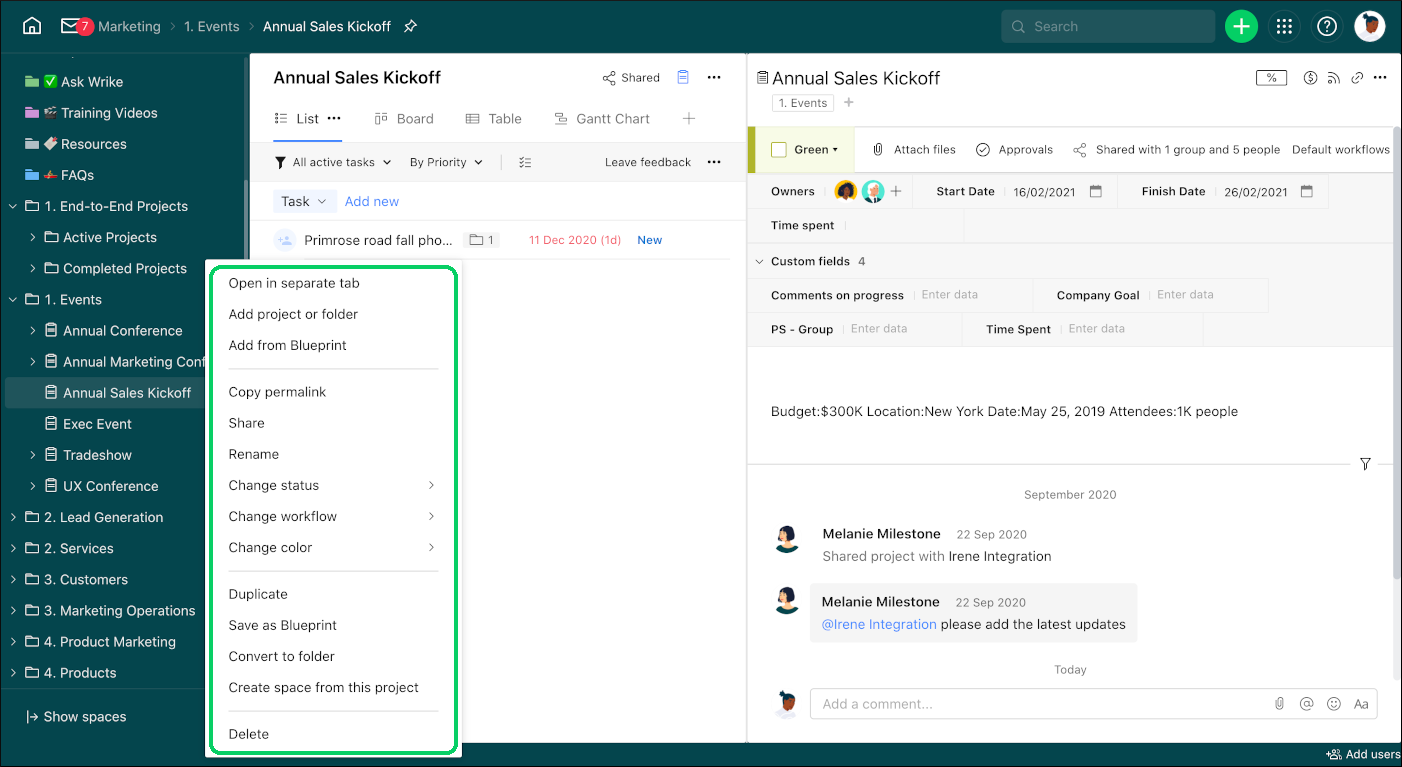Open the Green status dropdown
This screenshot has height=767, width=1402.
pos(816,150)
